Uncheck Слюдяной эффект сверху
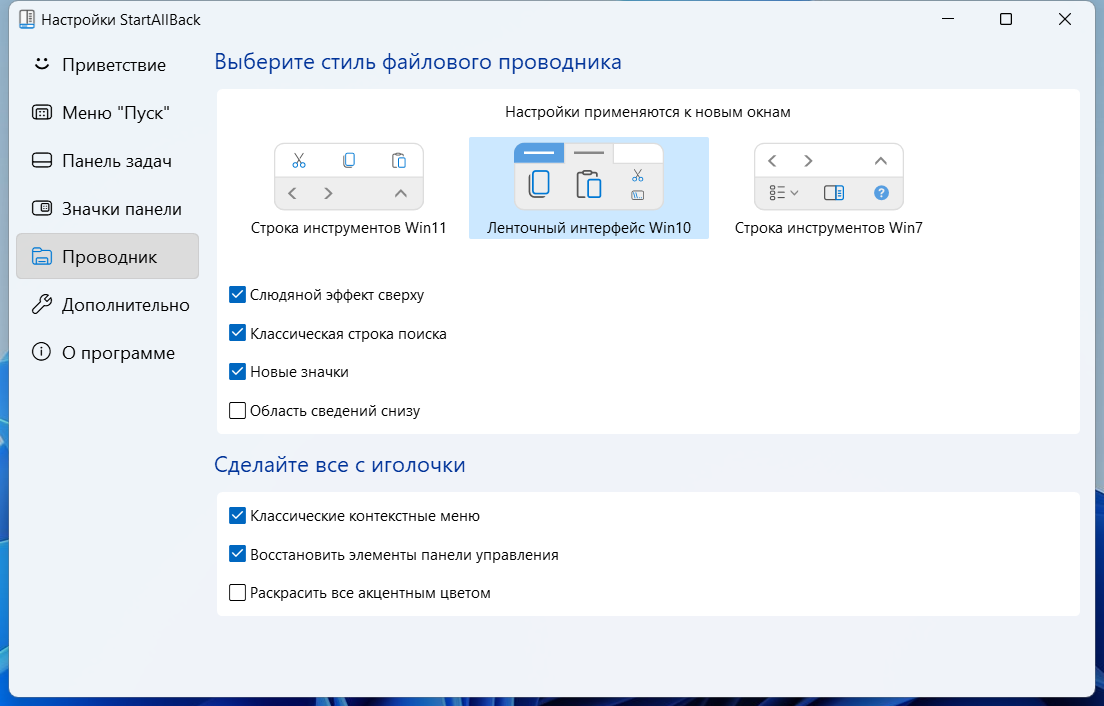 pyautogui.click(x=237, y=294)
